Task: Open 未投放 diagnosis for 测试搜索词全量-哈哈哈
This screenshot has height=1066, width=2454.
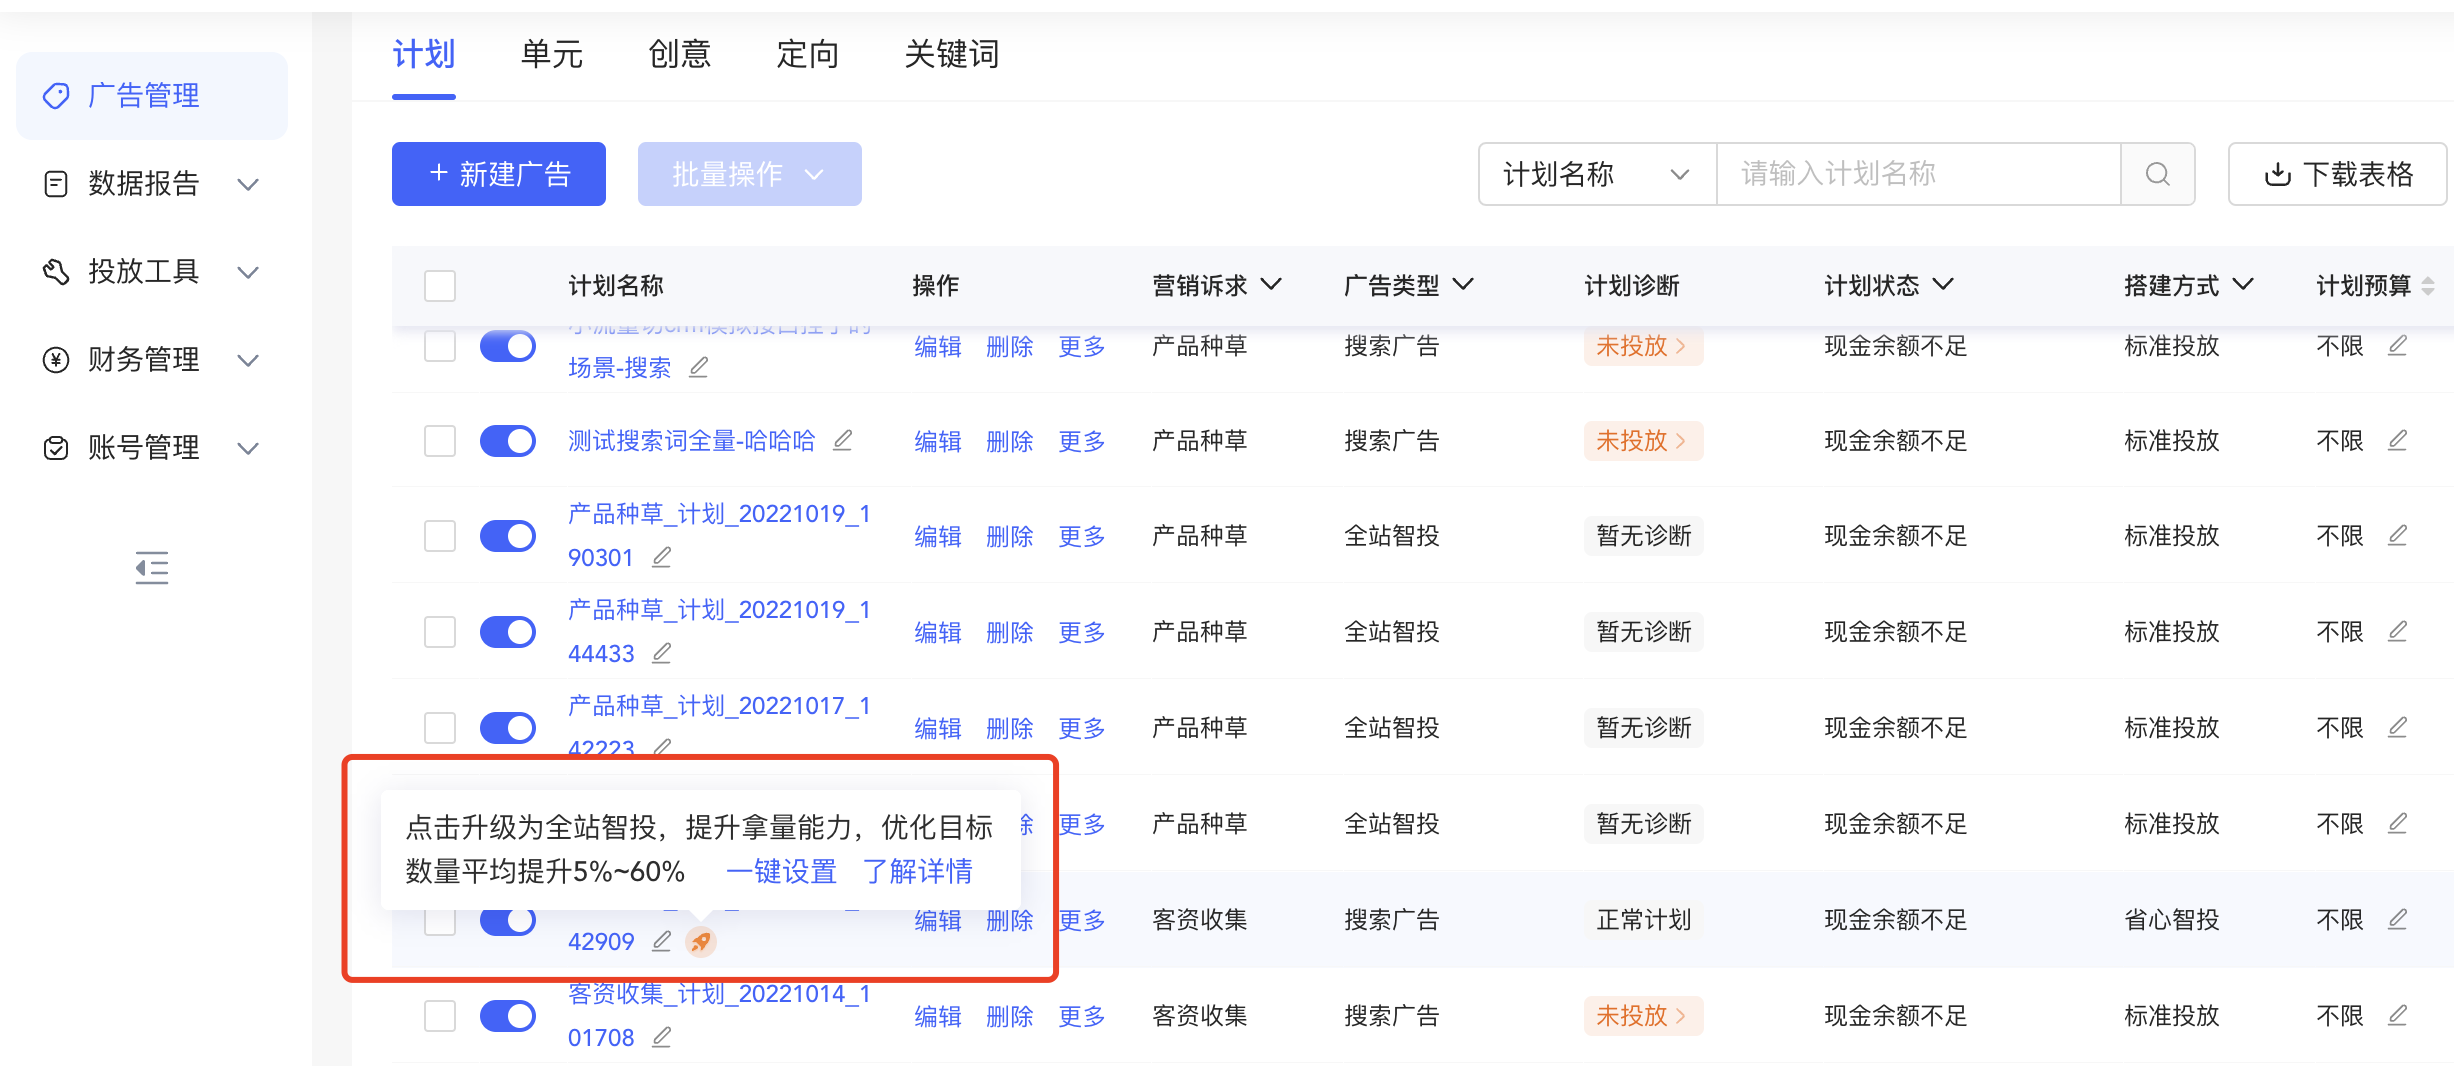Action: click(1643, 441)
